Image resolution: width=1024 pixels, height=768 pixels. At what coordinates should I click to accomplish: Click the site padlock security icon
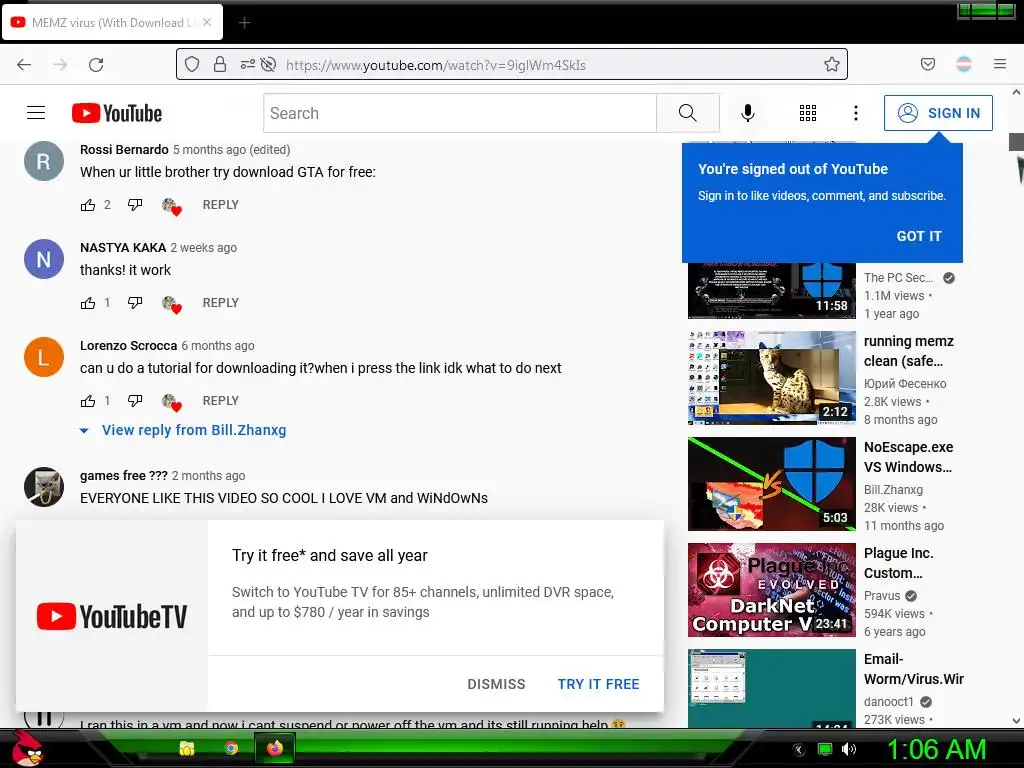pyautogui.click(x=220, y=64)
